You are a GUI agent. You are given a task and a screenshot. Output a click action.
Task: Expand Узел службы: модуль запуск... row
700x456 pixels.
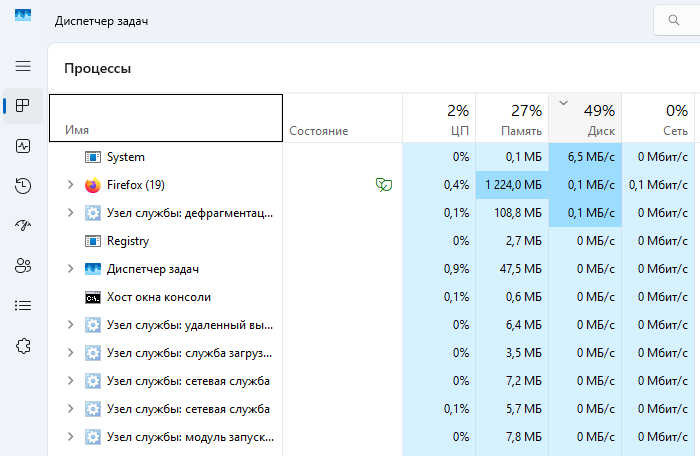coord(70,436)
